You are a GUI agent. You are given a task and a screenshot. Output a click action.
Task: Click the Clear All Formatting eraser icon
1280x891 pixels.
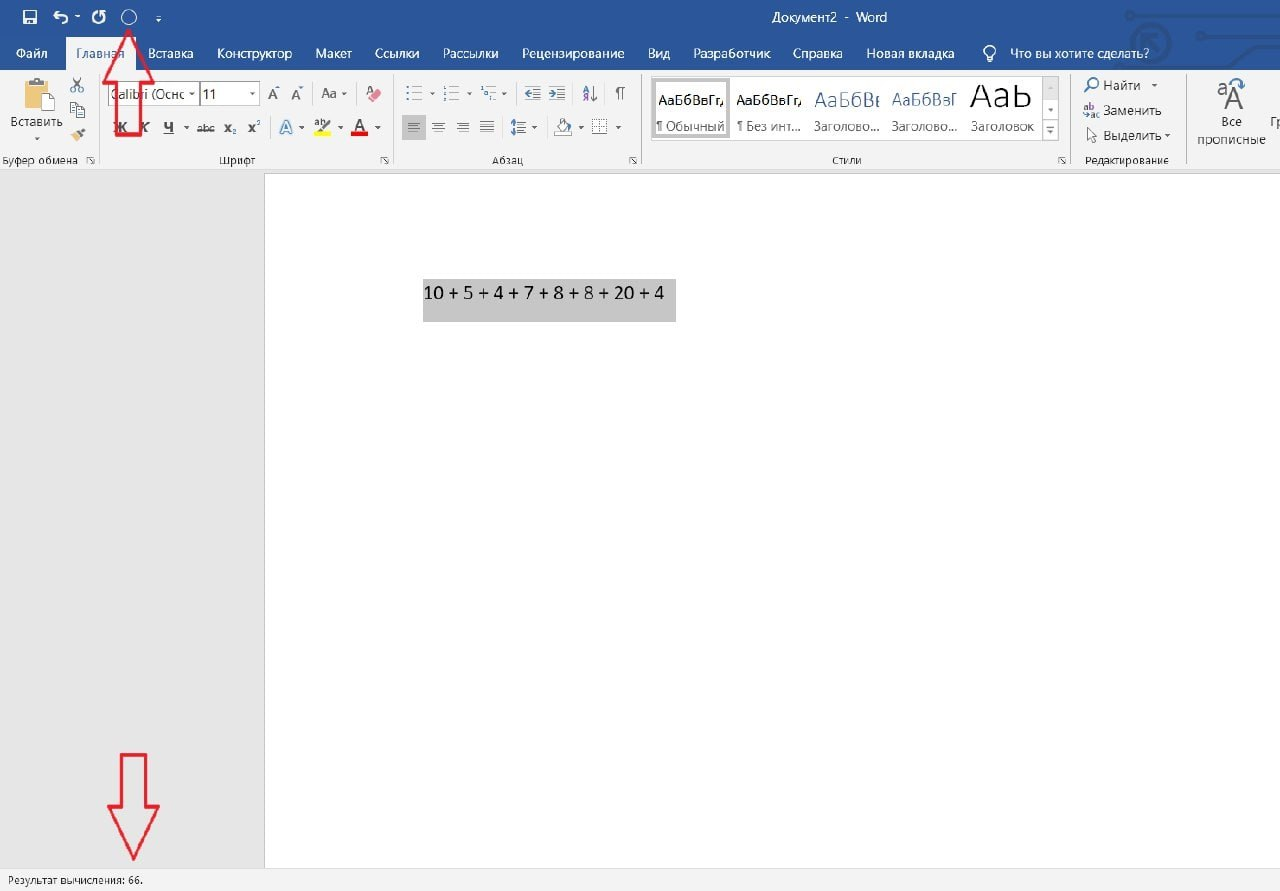(x=374, y=94)
